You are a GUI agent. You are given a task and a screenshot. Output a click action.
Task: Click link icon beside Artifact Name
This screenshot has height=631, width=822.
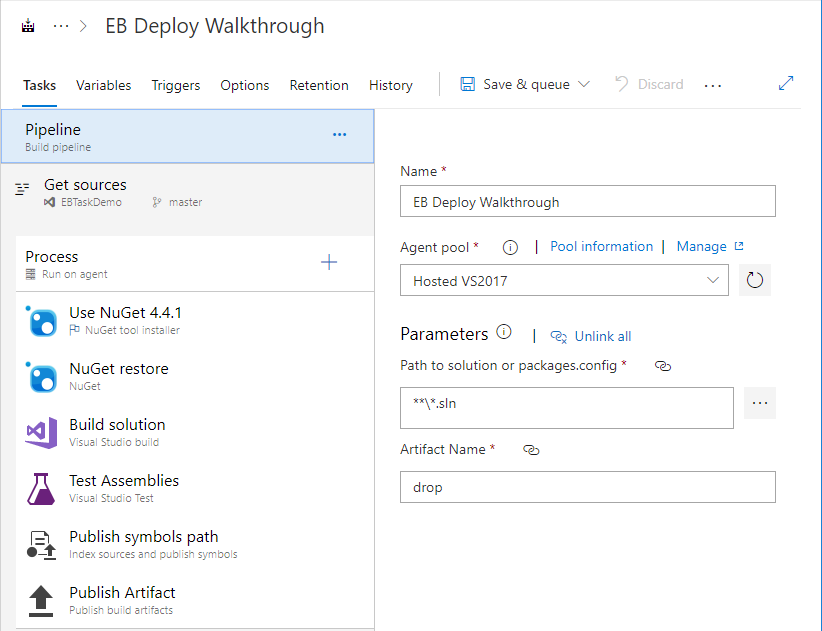pyautogui.click(x=531, y=450)
